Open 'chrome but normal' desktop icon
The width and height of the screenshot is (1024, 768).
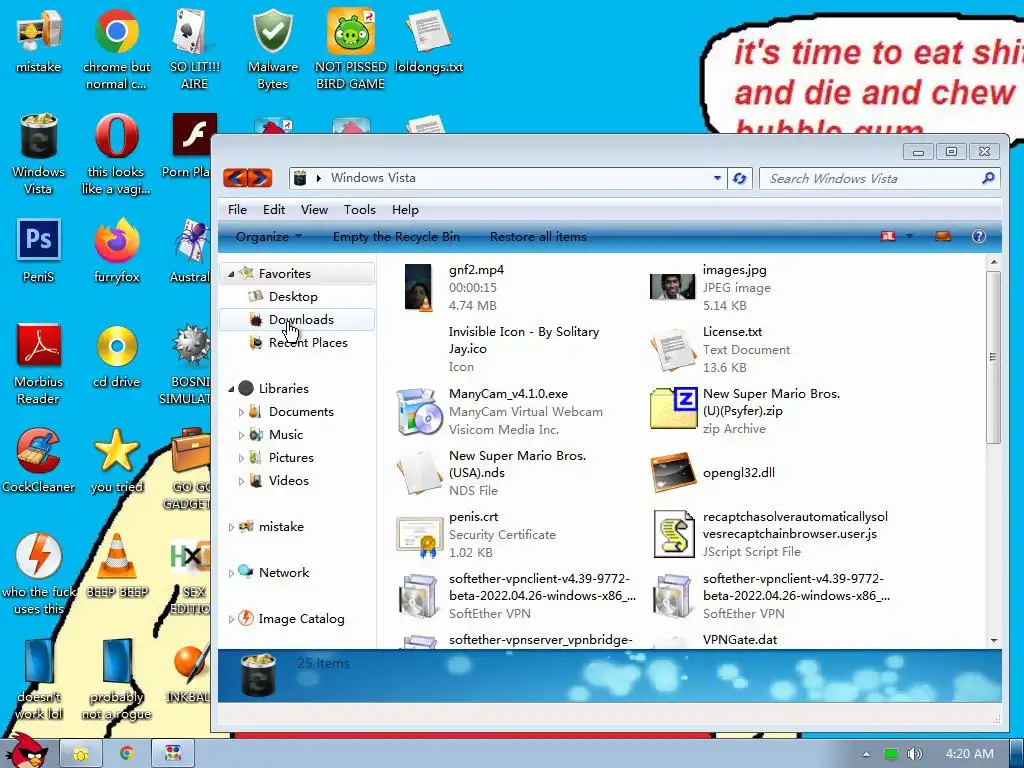tap(116, 49)
